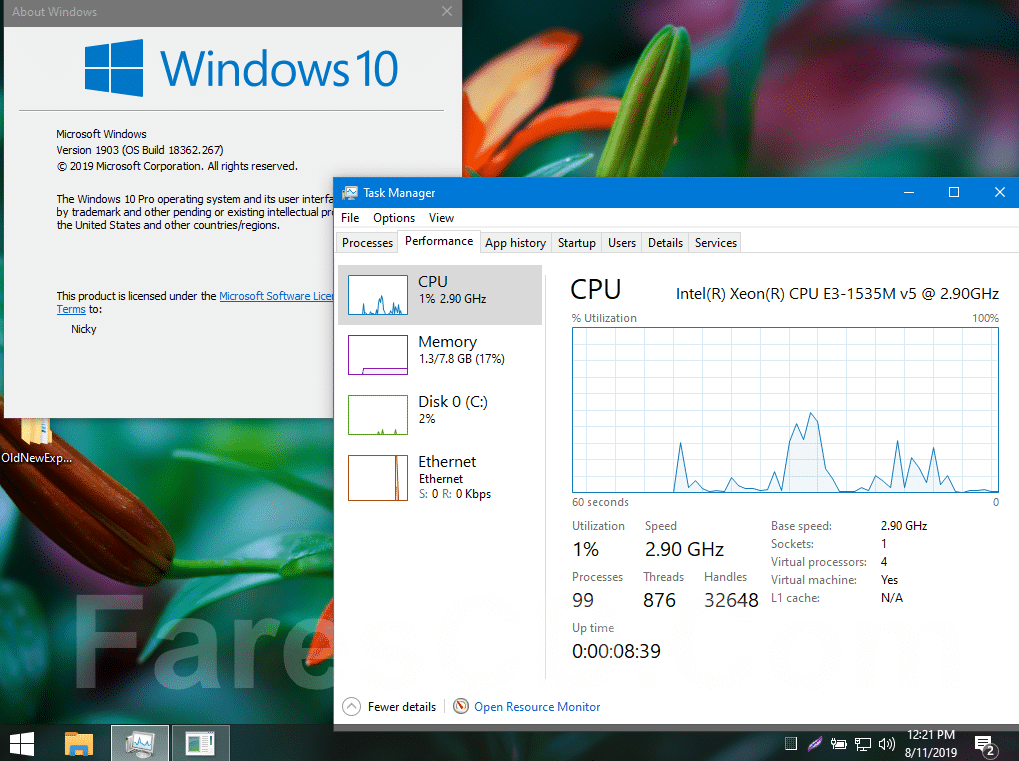
Task: Click the CPU model name 'Intel(R) Xeon(R) CPU E3-1535M v5 @ 2.90GHz'
Action: 837,294
